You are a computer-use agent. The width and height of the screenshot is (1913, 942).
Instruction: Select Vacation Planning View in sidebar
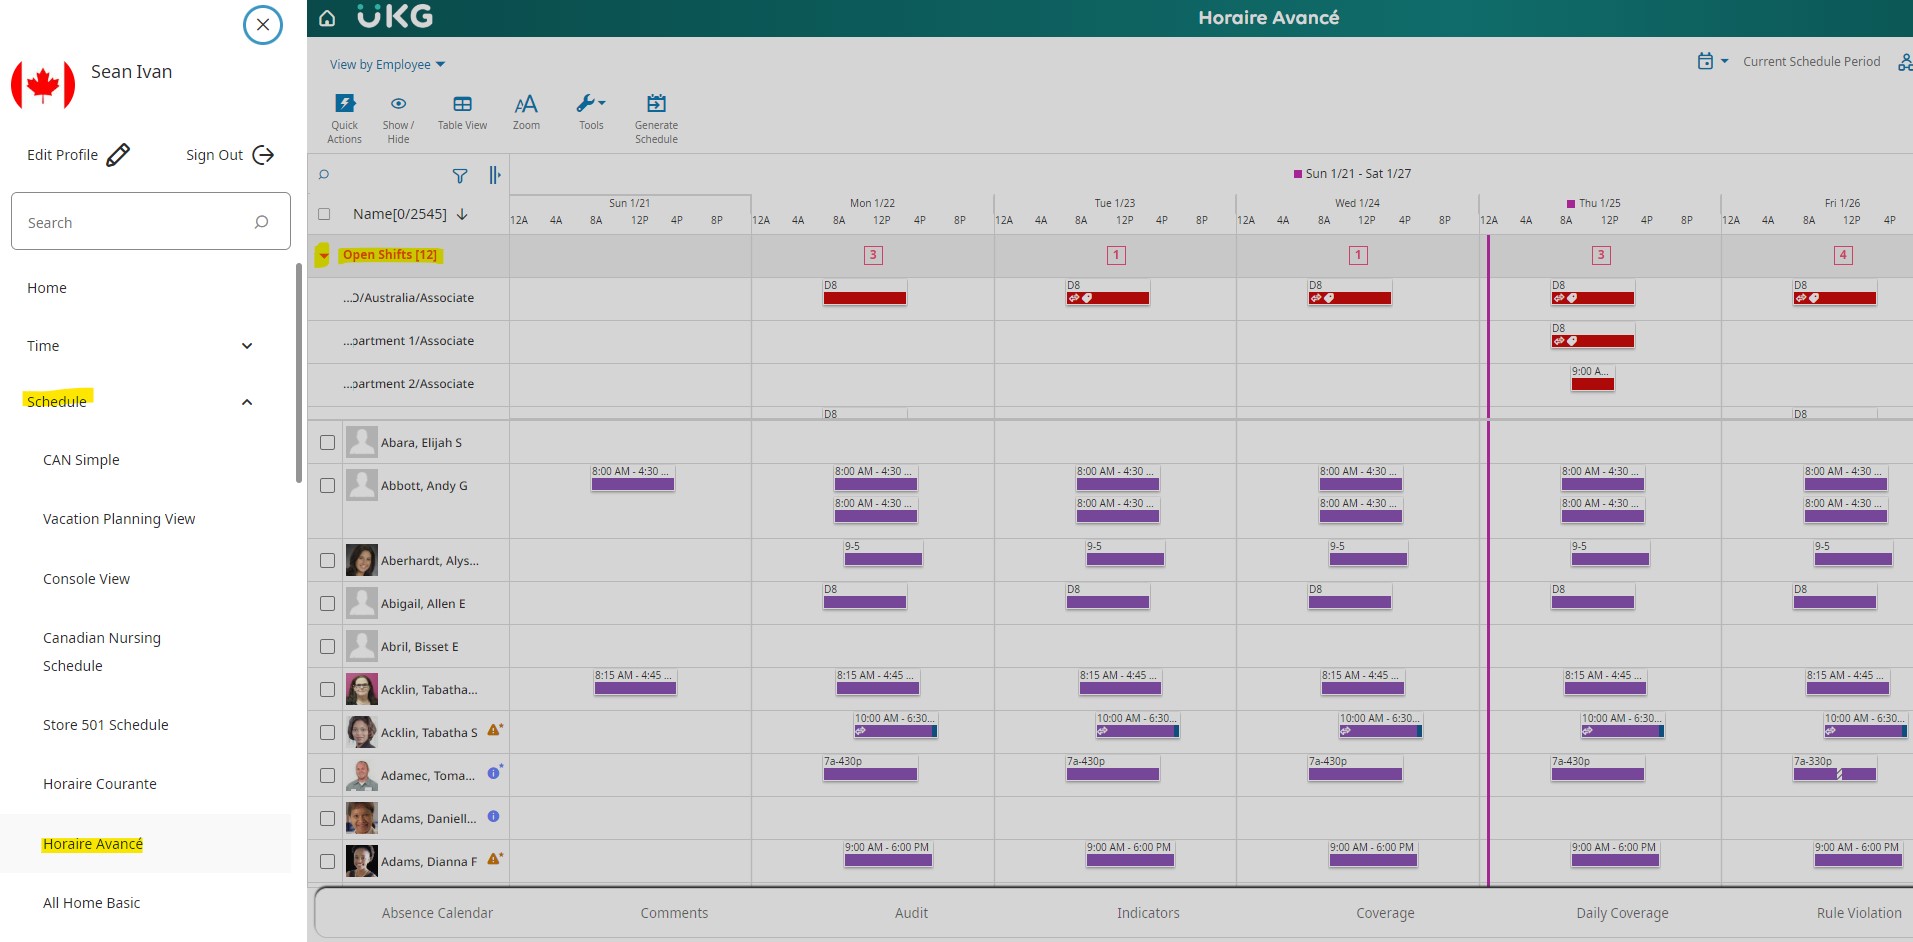pyautogui.click(x=119, y=519)
